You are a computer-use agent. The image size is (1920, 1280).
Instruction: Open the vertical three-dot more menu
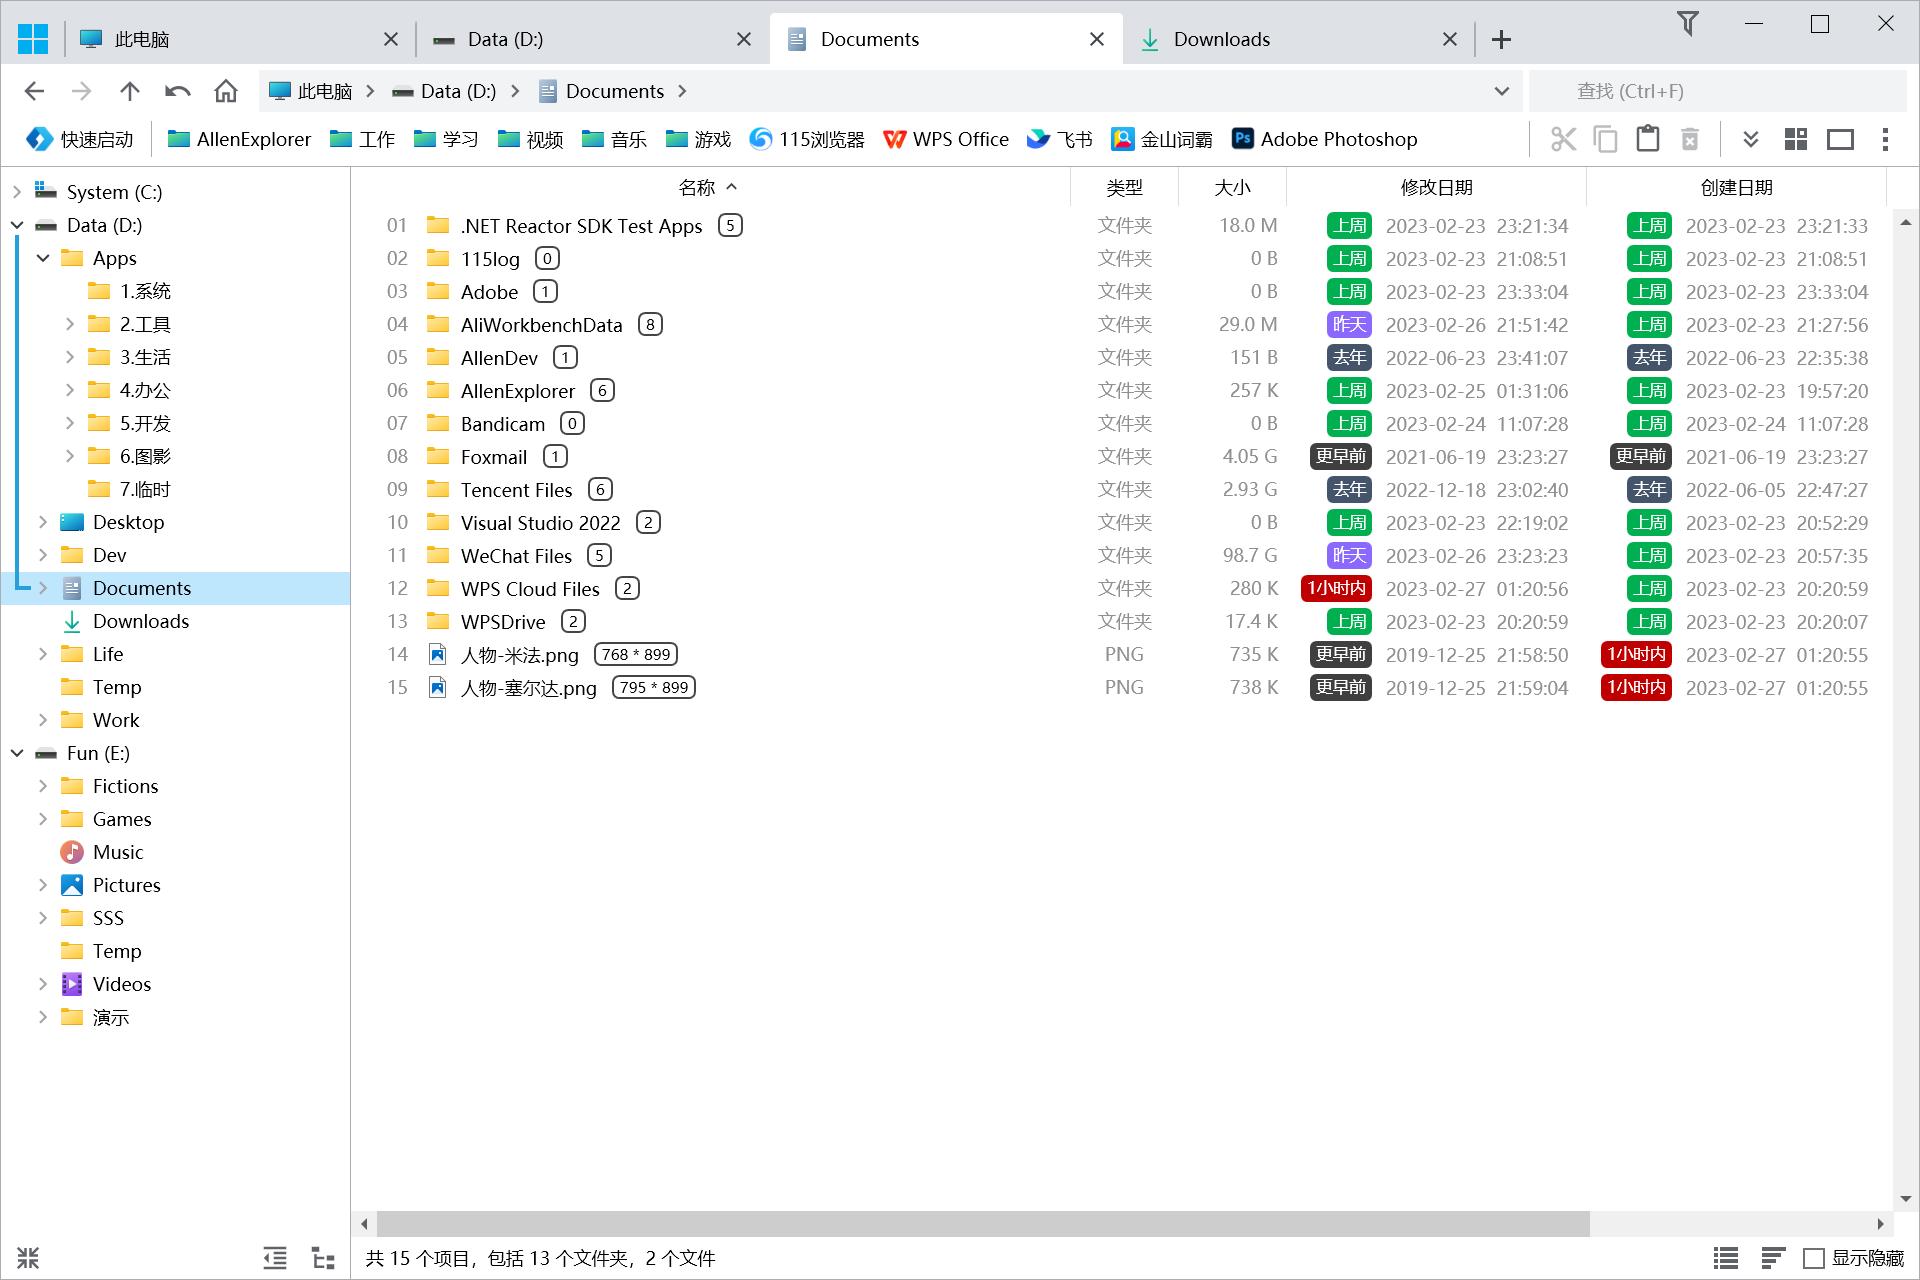1885,139
